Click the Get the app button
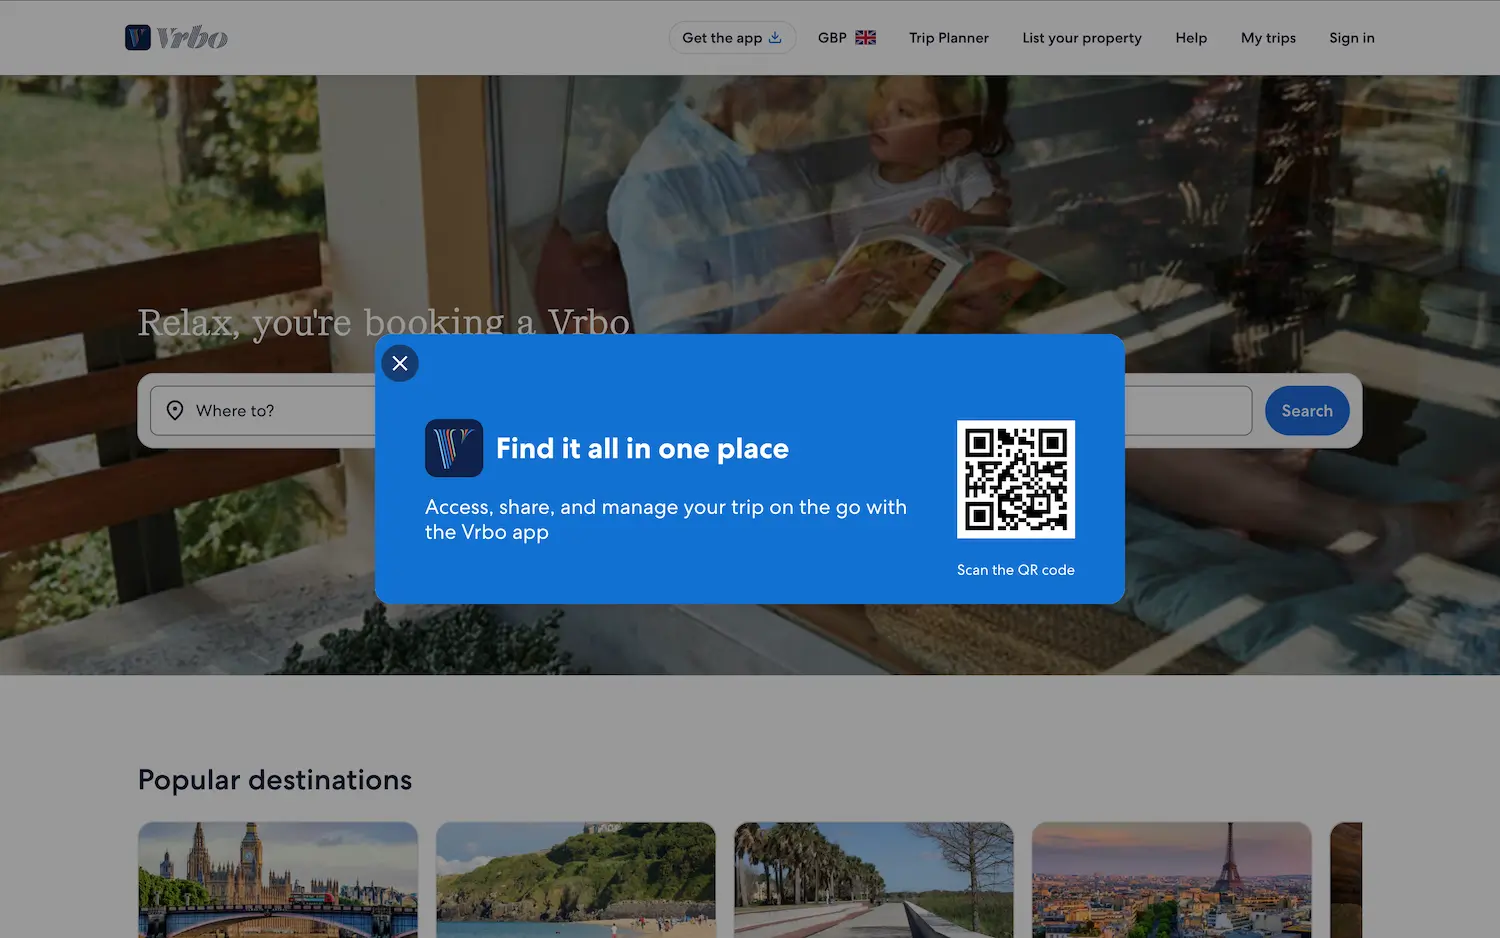 pos(732,38)
